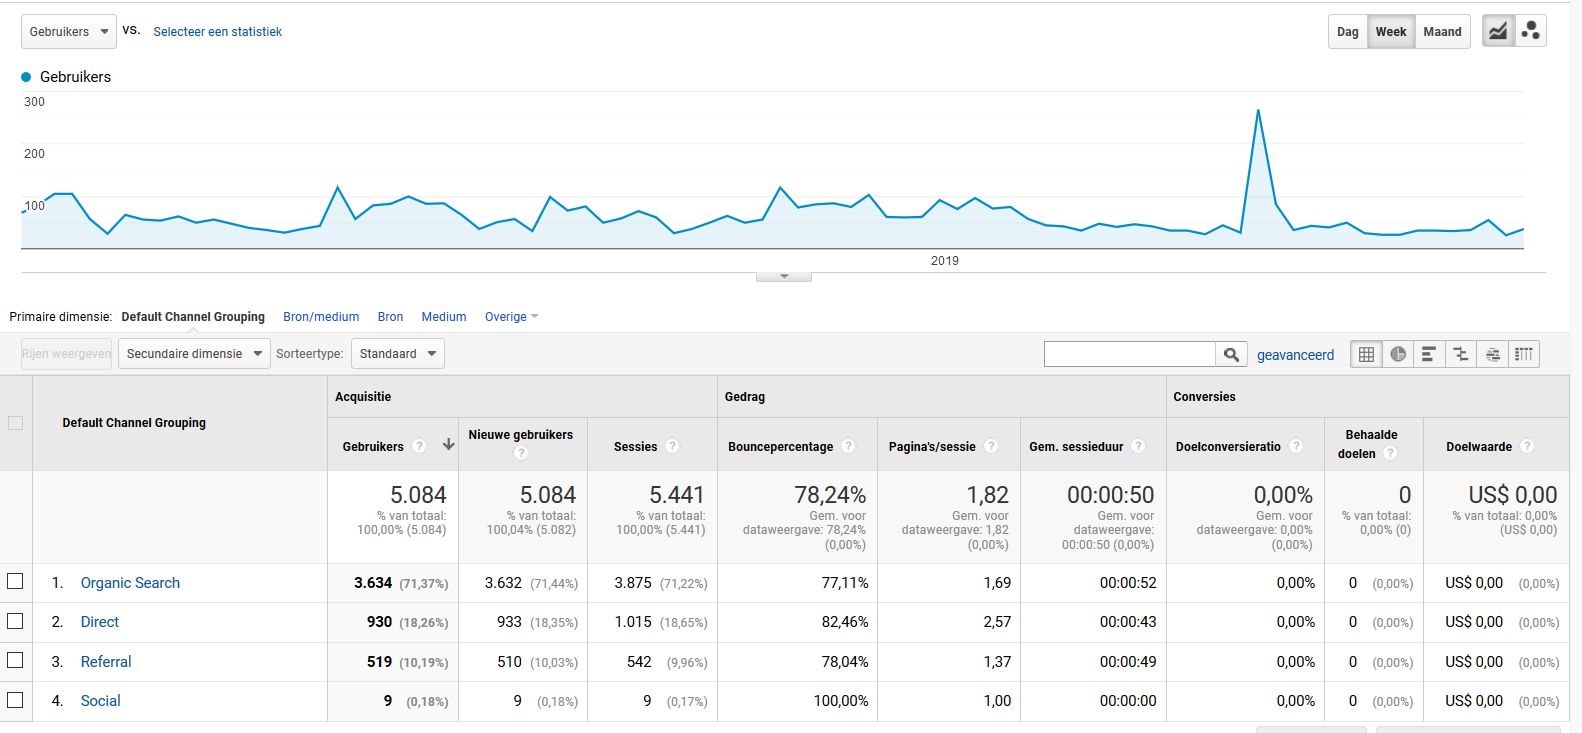Screen dimensions: 1582x733
Task: Sort by Doelwaarde column header
Action: pyautogui.click(x=1479, y=447)
